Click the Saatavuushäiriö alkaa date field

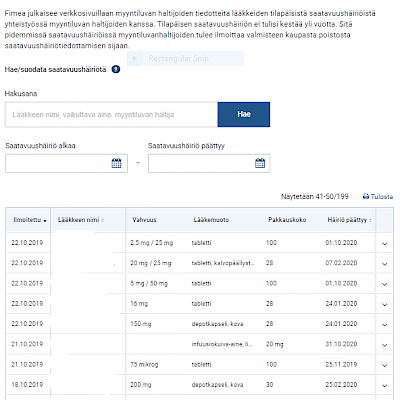click(x=66, y=163)
